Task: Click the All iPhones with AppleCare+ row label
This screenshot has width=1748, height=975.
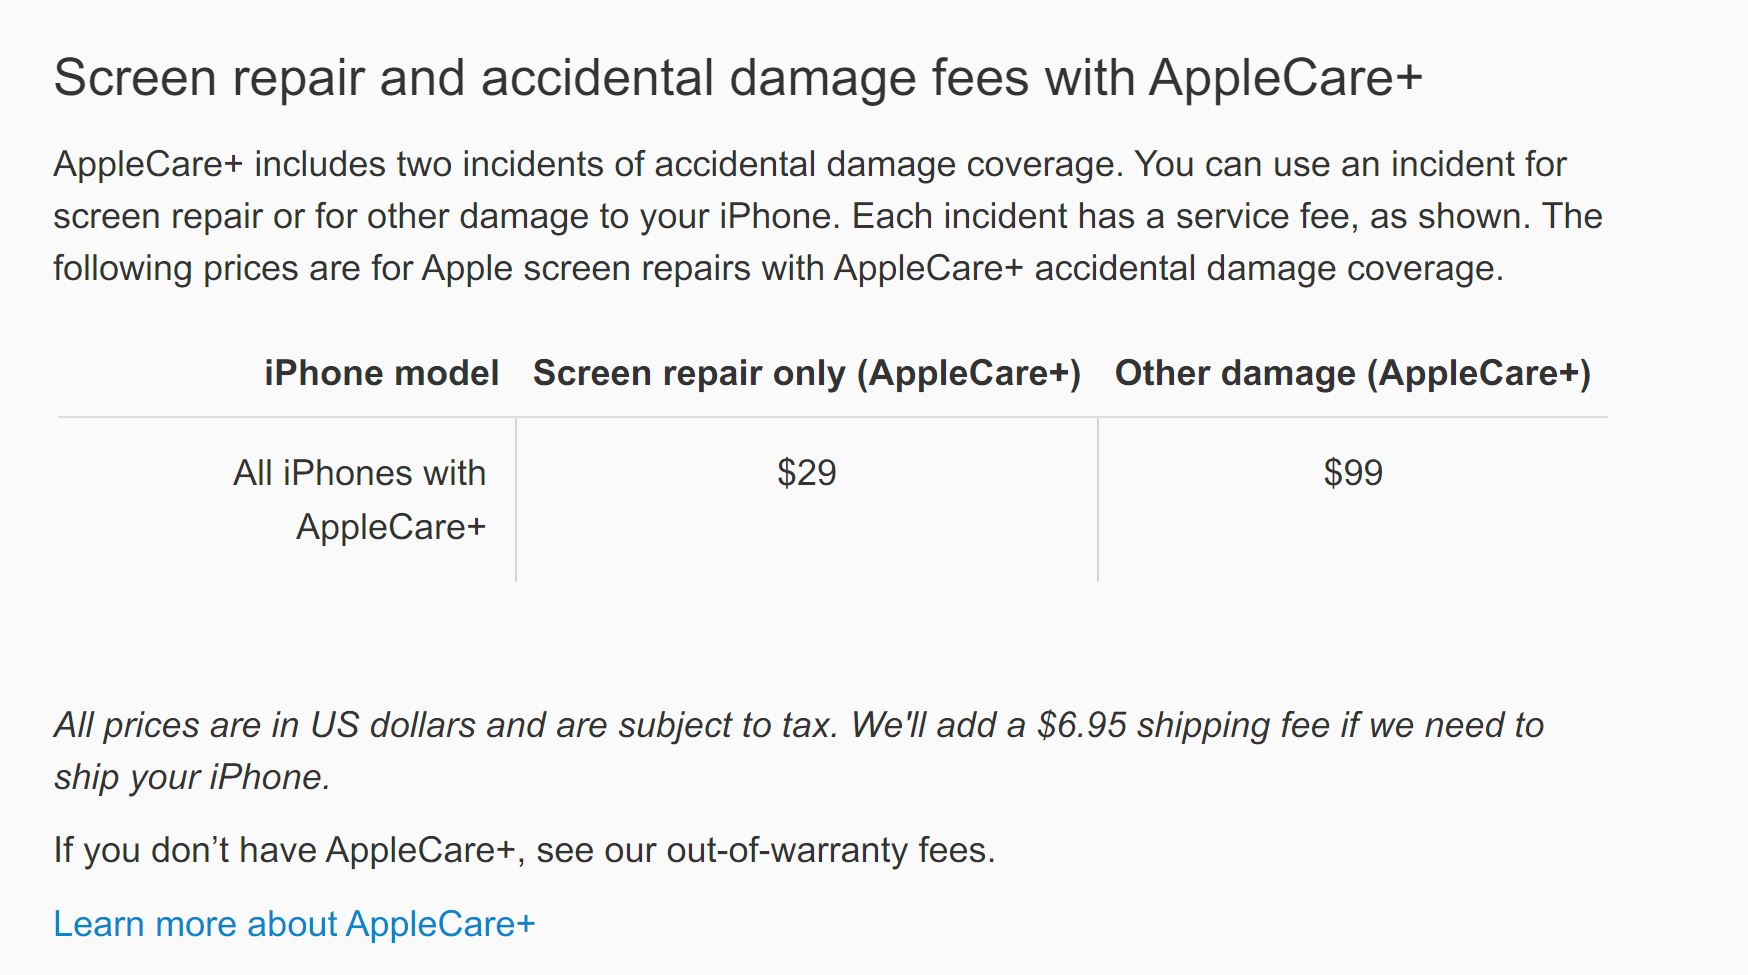Action: [x=360, y=500]
